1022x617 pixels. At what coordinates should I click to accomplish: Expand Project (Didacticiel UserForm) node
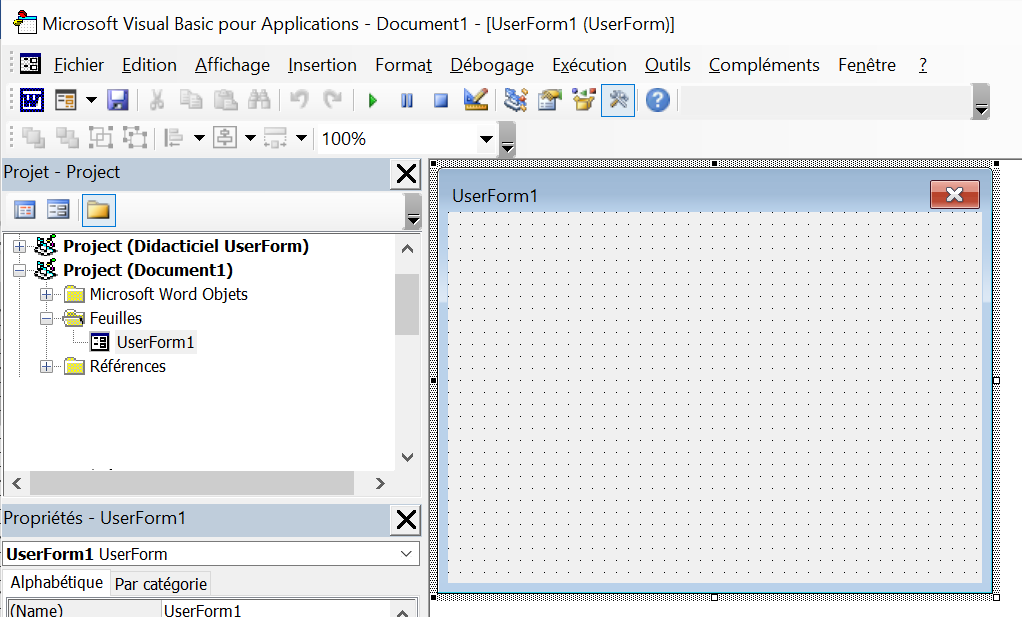click(x=20, y=246)
